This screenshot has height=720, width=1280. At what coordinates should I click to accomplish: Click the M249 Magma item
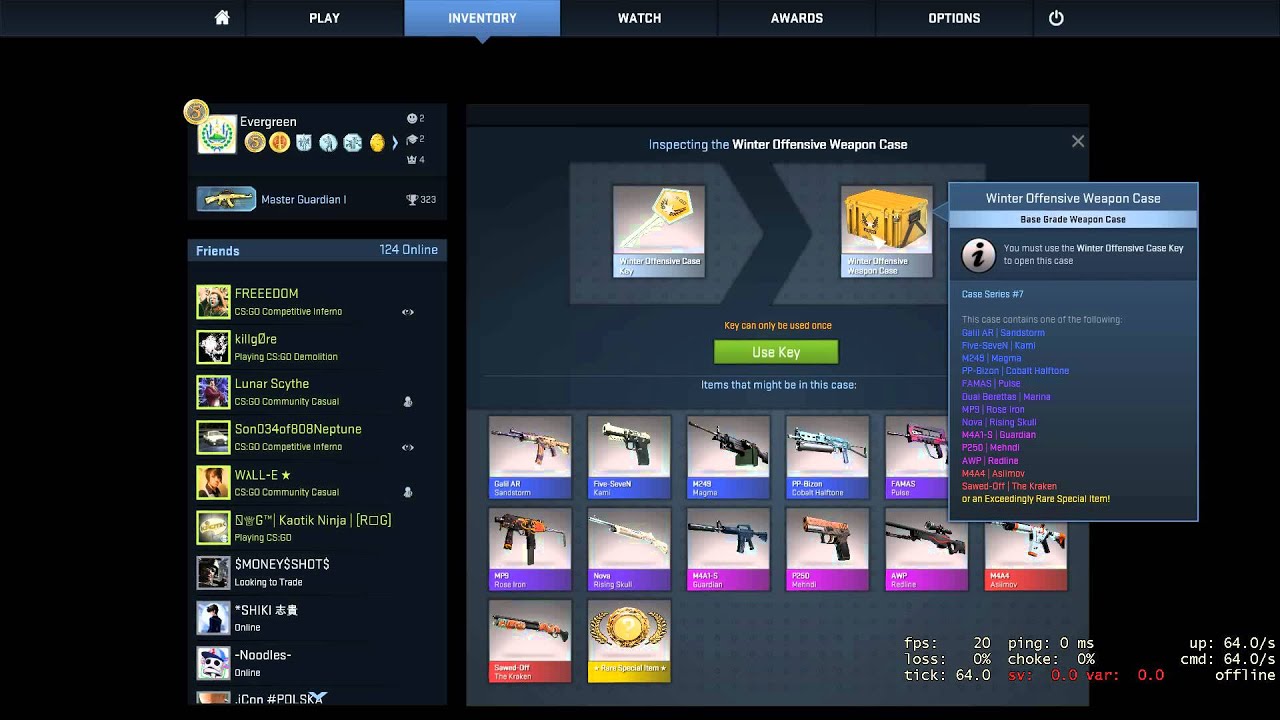728,457
